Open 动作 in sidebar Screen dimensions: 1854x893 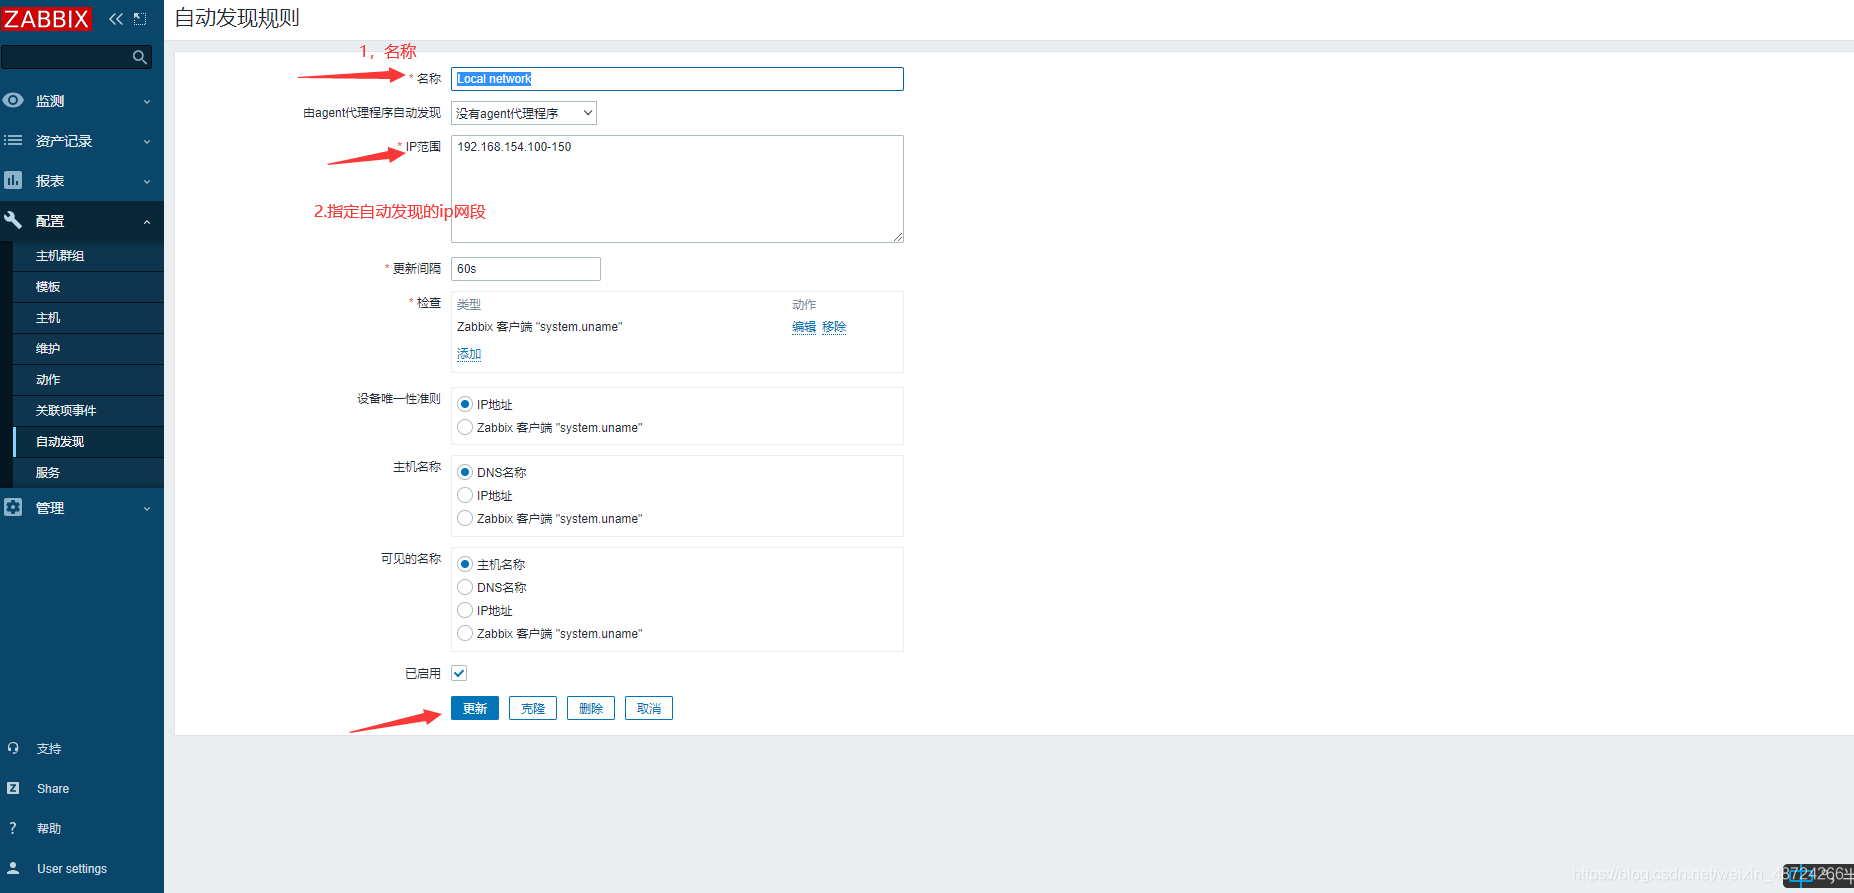[89, 380]
